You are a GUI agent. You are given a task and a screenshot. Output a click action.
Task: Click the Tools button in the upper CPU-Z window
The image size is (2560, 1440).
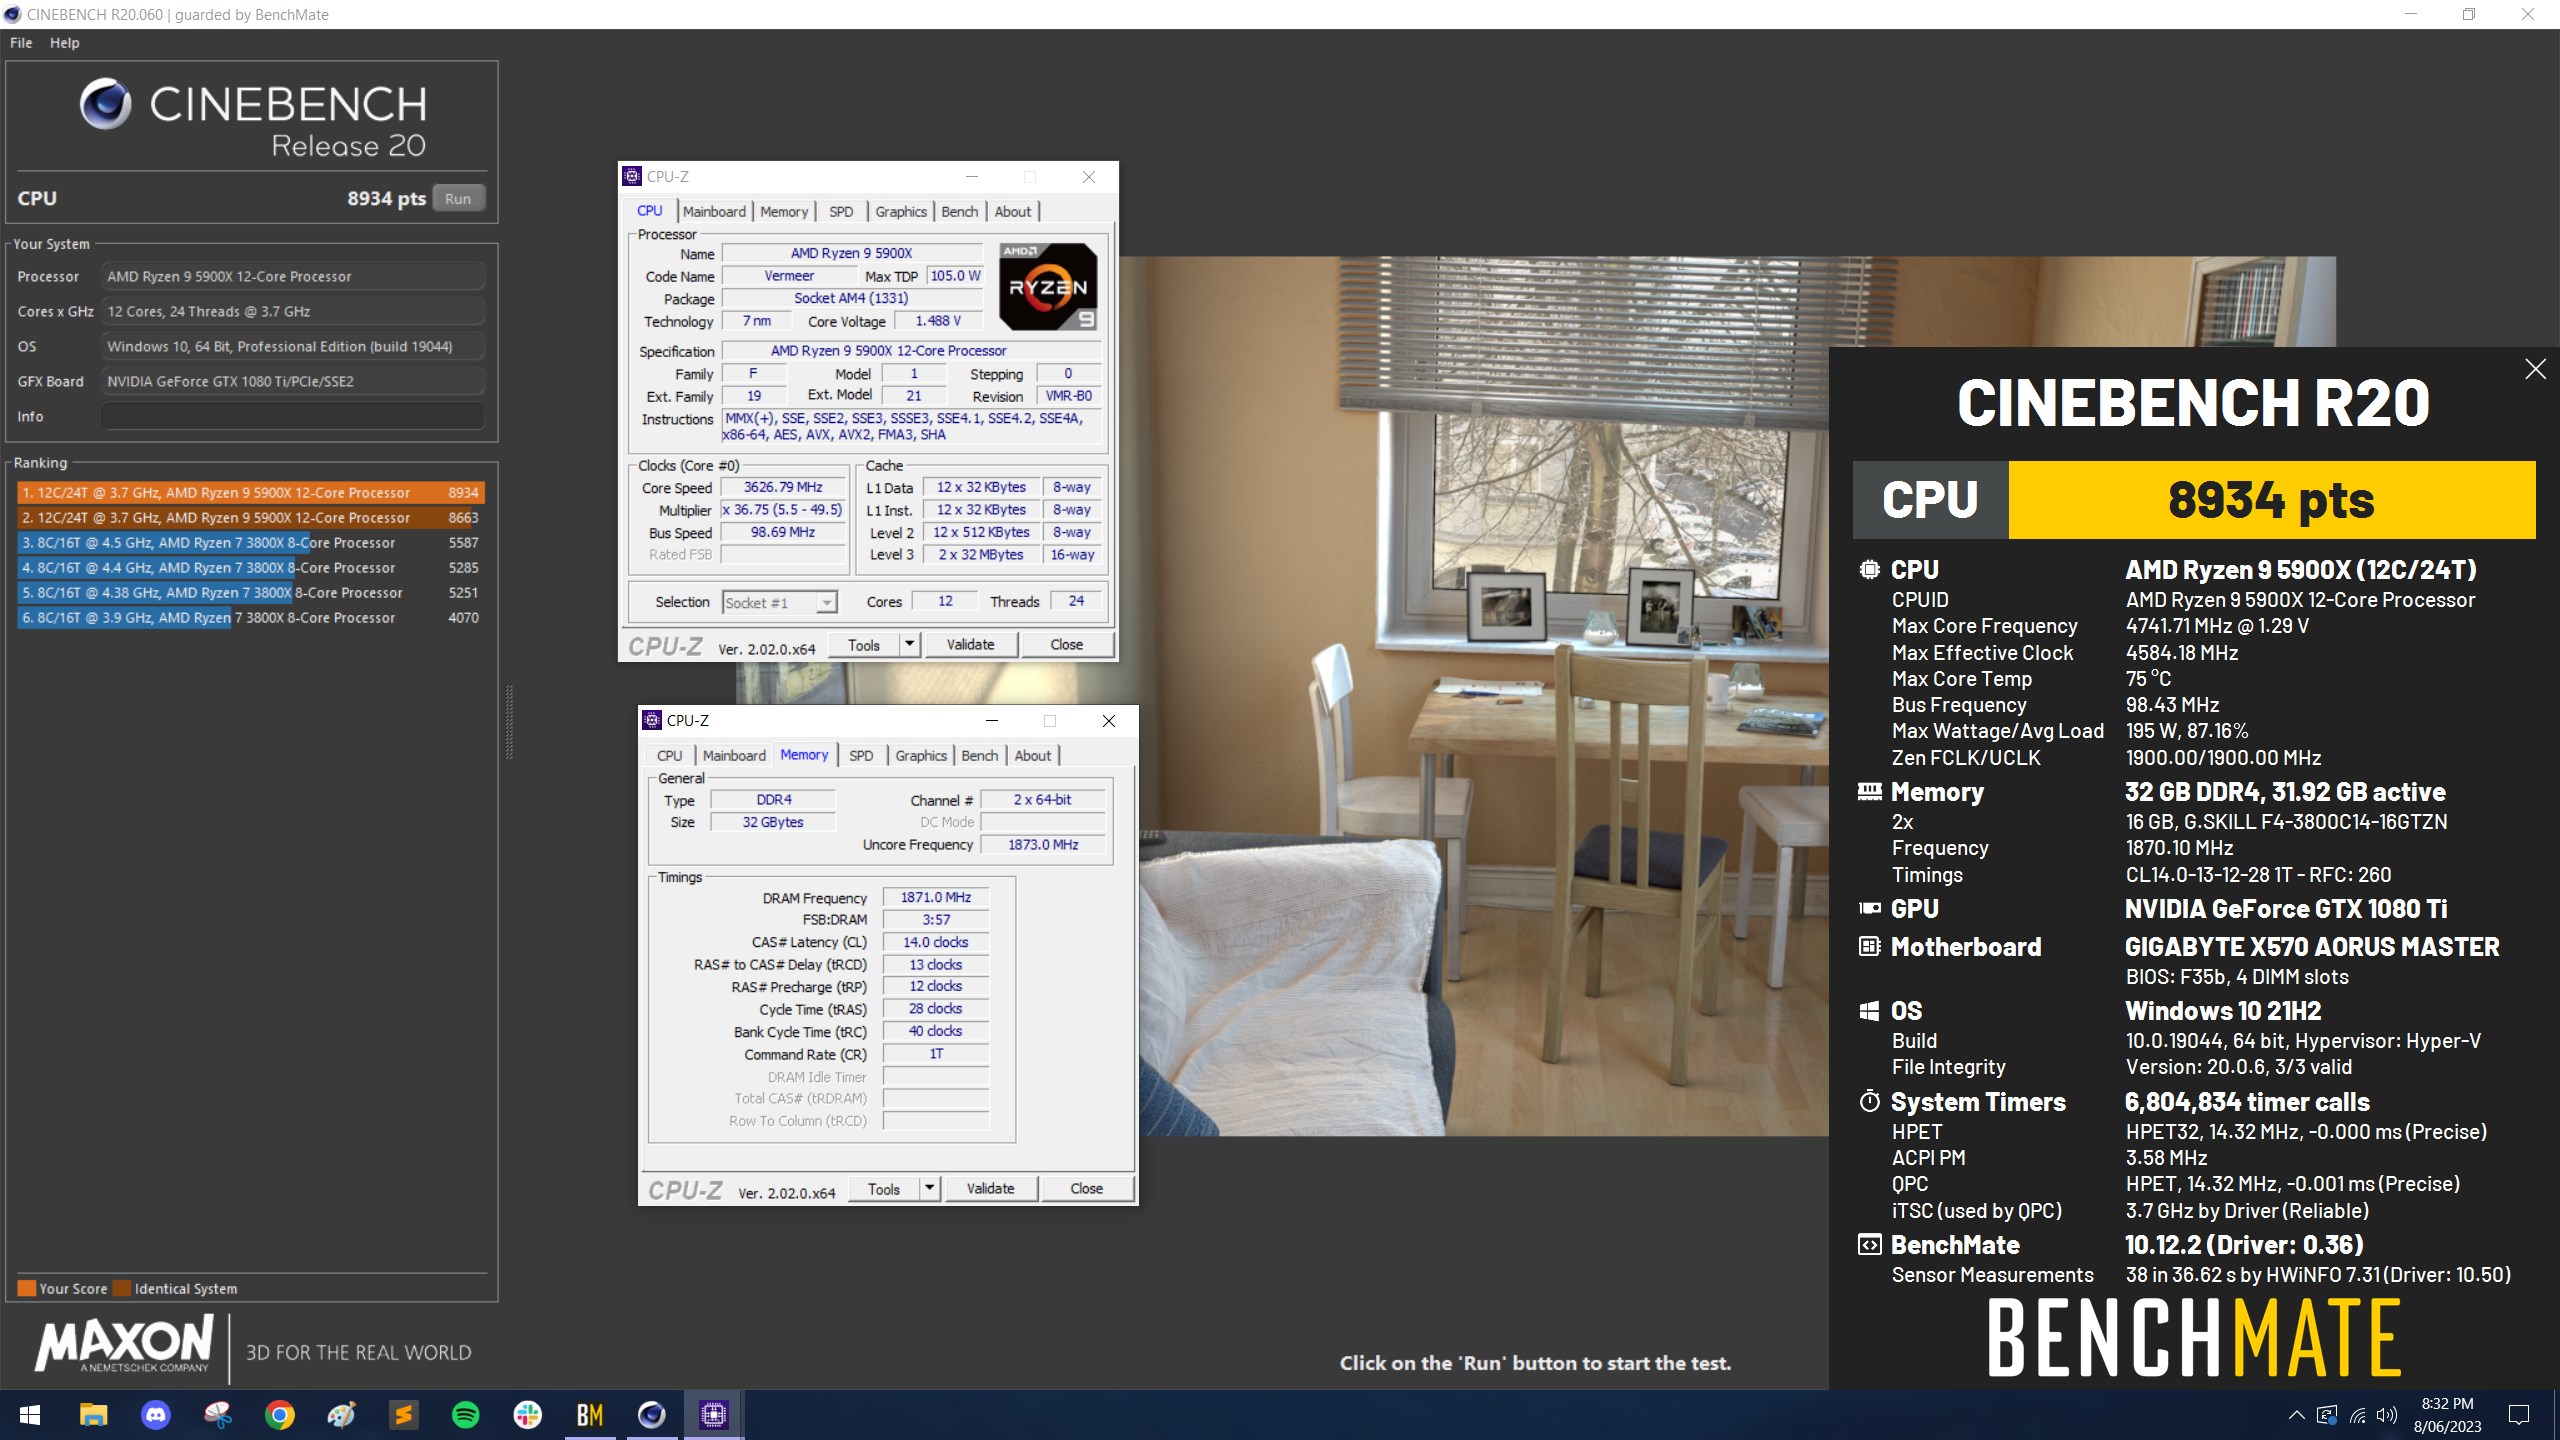point(864,644)
